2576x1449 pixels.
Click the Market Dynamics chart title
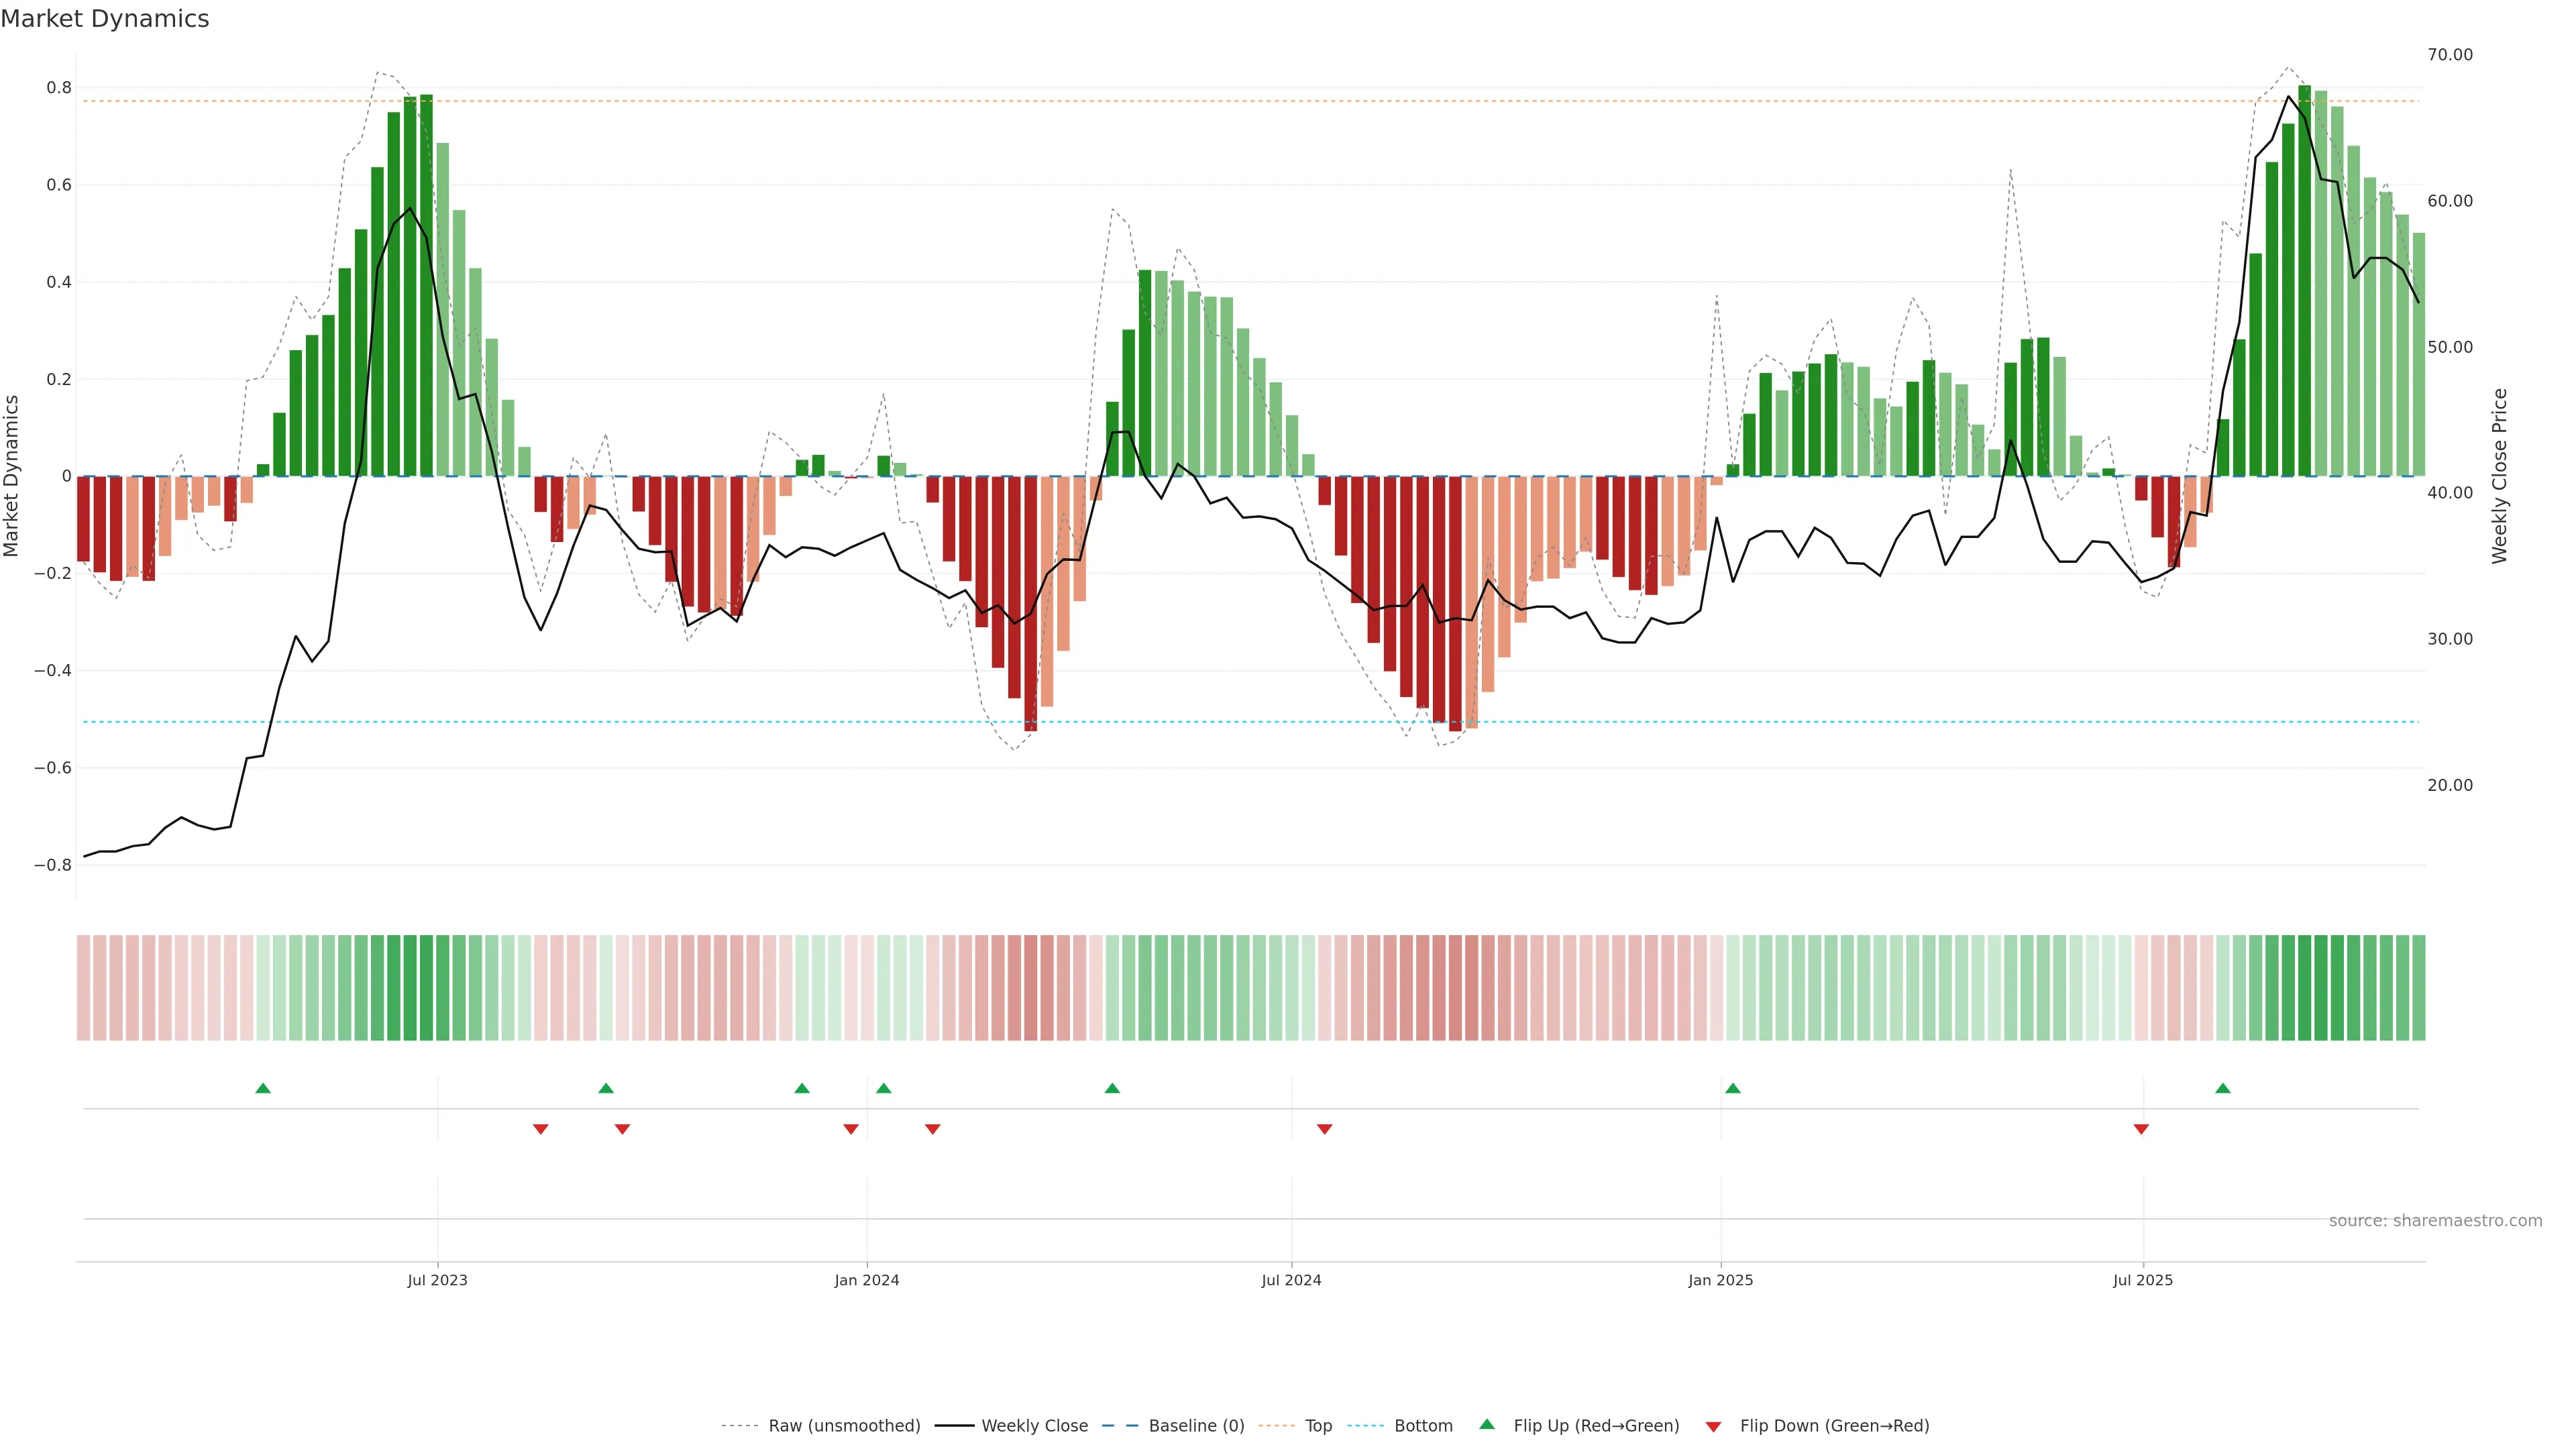[105, 19]
